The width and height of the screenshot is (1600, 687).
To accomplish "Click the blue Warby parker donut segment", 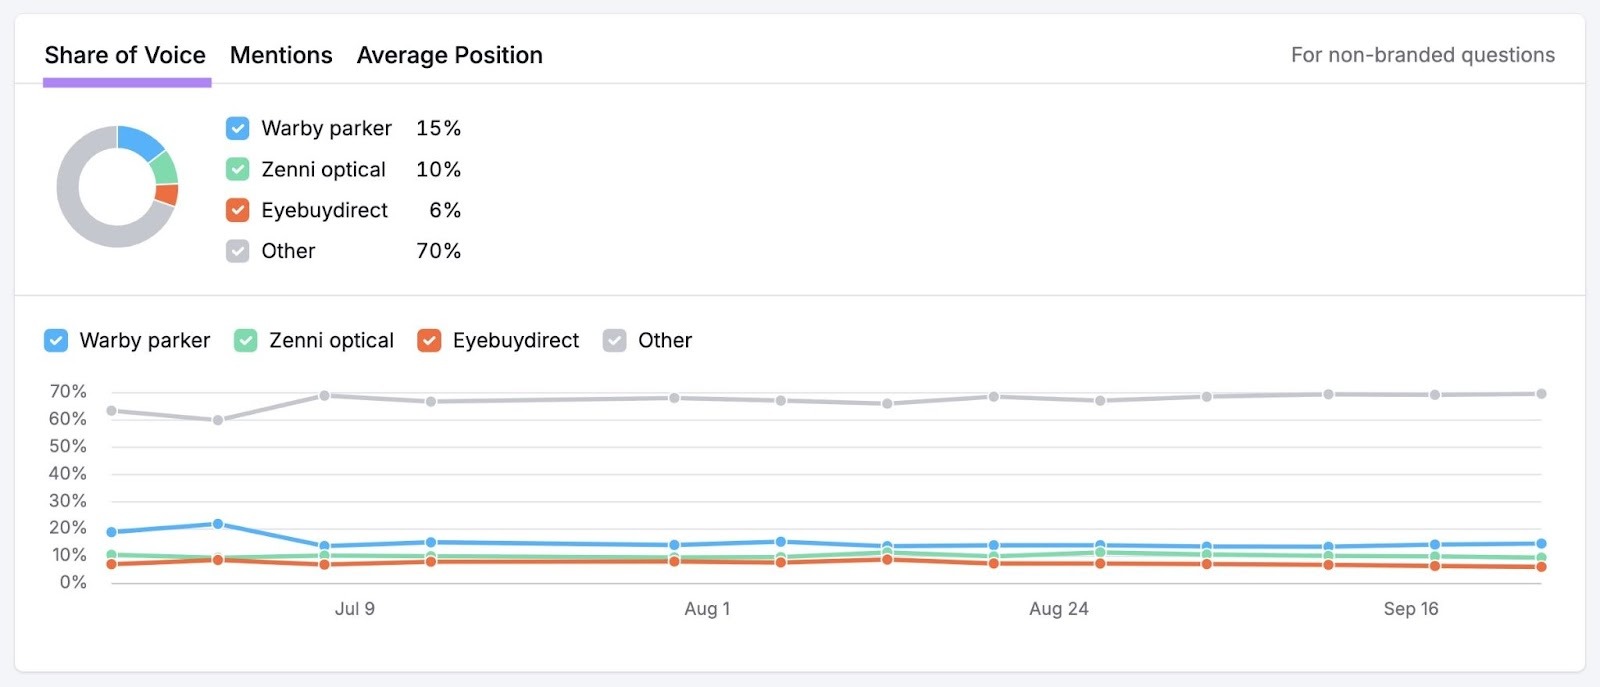I will [139, 142].
